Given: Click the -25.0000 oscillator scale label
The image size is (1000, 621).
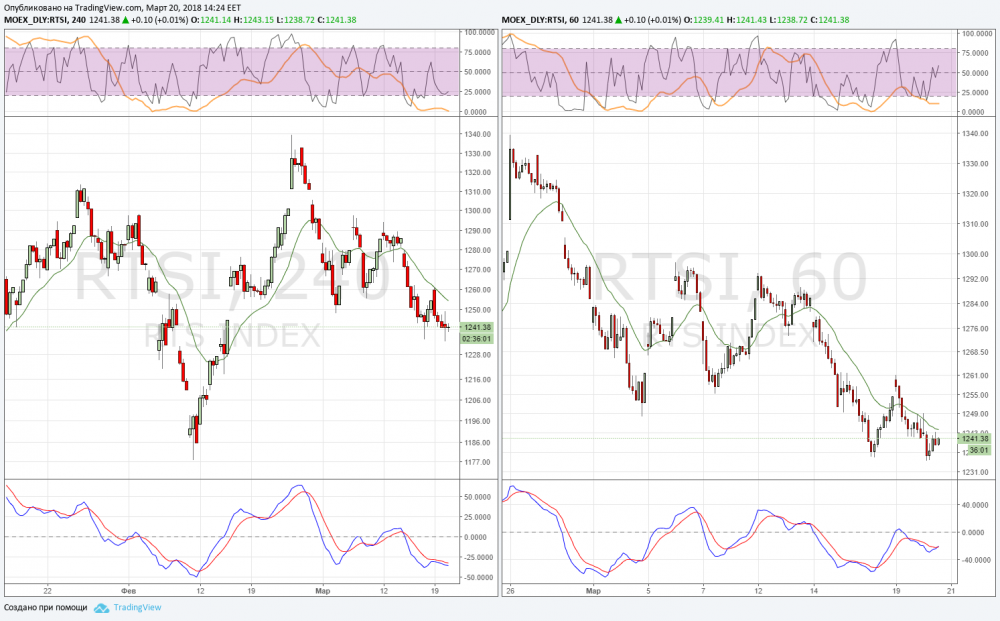Looking at the screenshot, I should pyautogui.click(x=478, y=558).
